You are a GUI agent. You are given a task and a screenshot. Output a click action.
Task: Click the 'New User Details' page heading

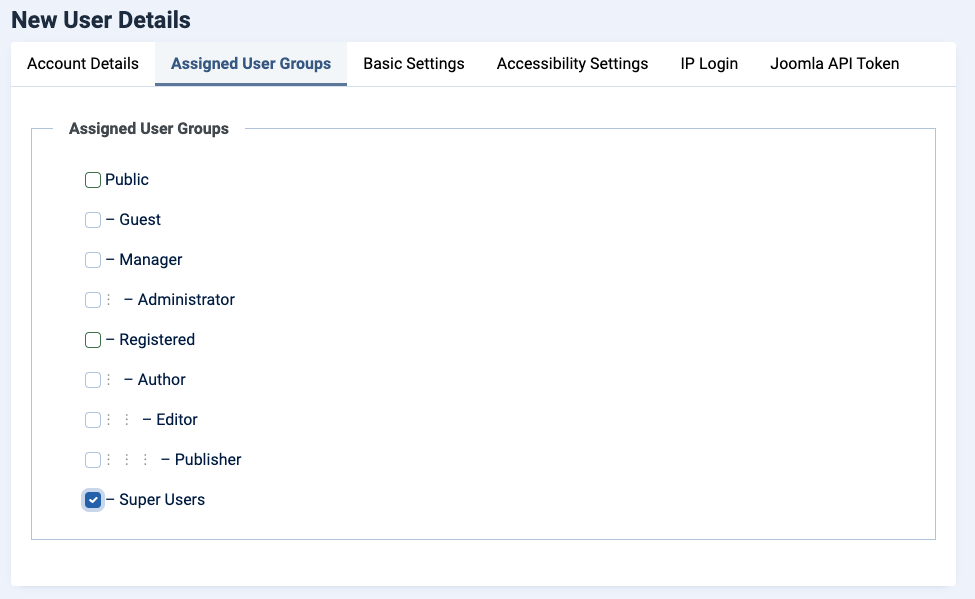[101, 20]
